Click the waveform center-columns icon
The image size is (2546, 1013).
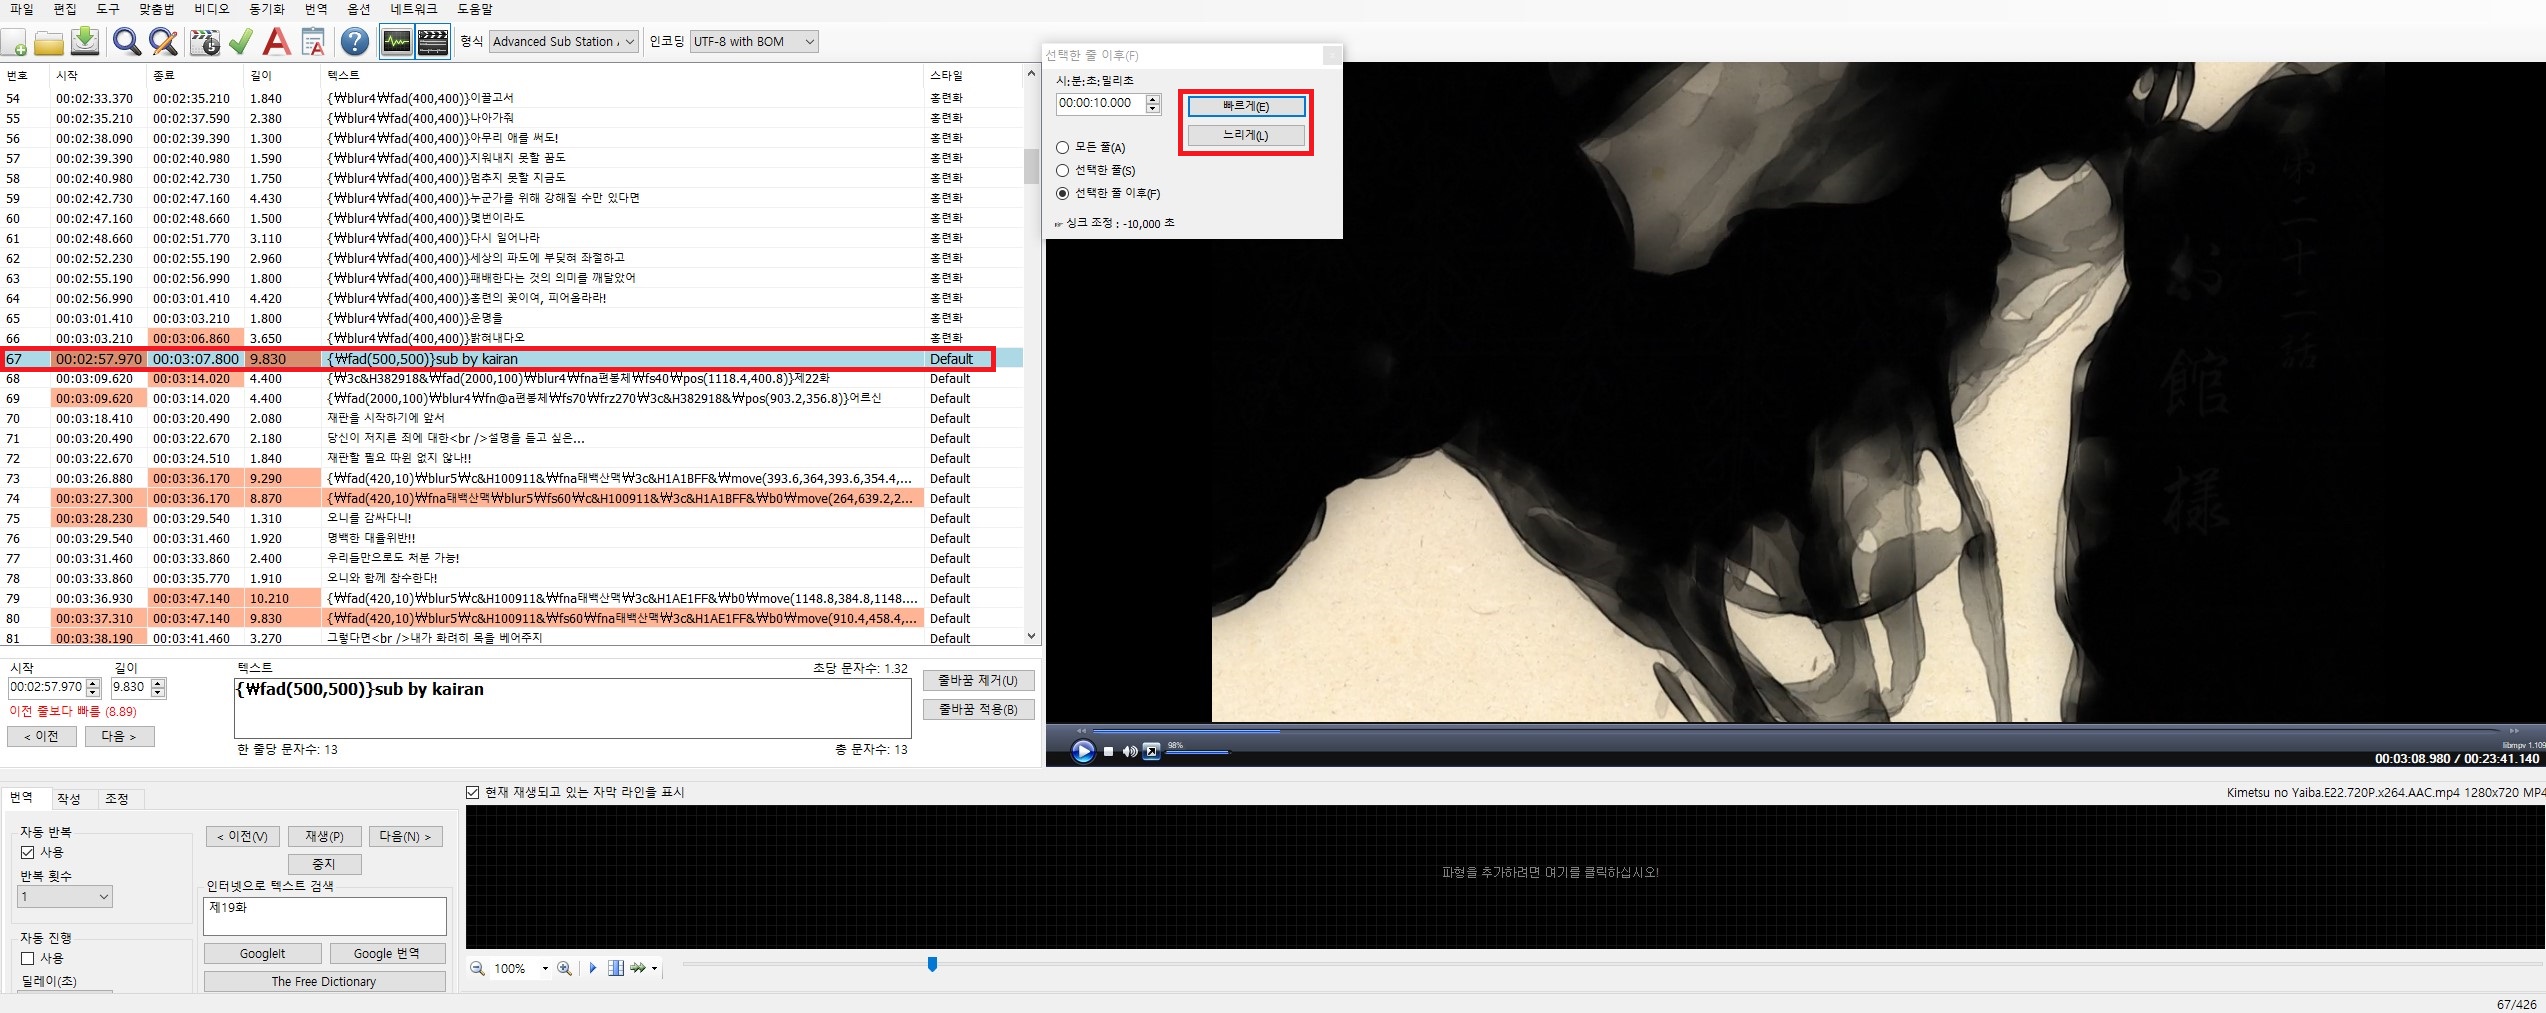point(616,968)
